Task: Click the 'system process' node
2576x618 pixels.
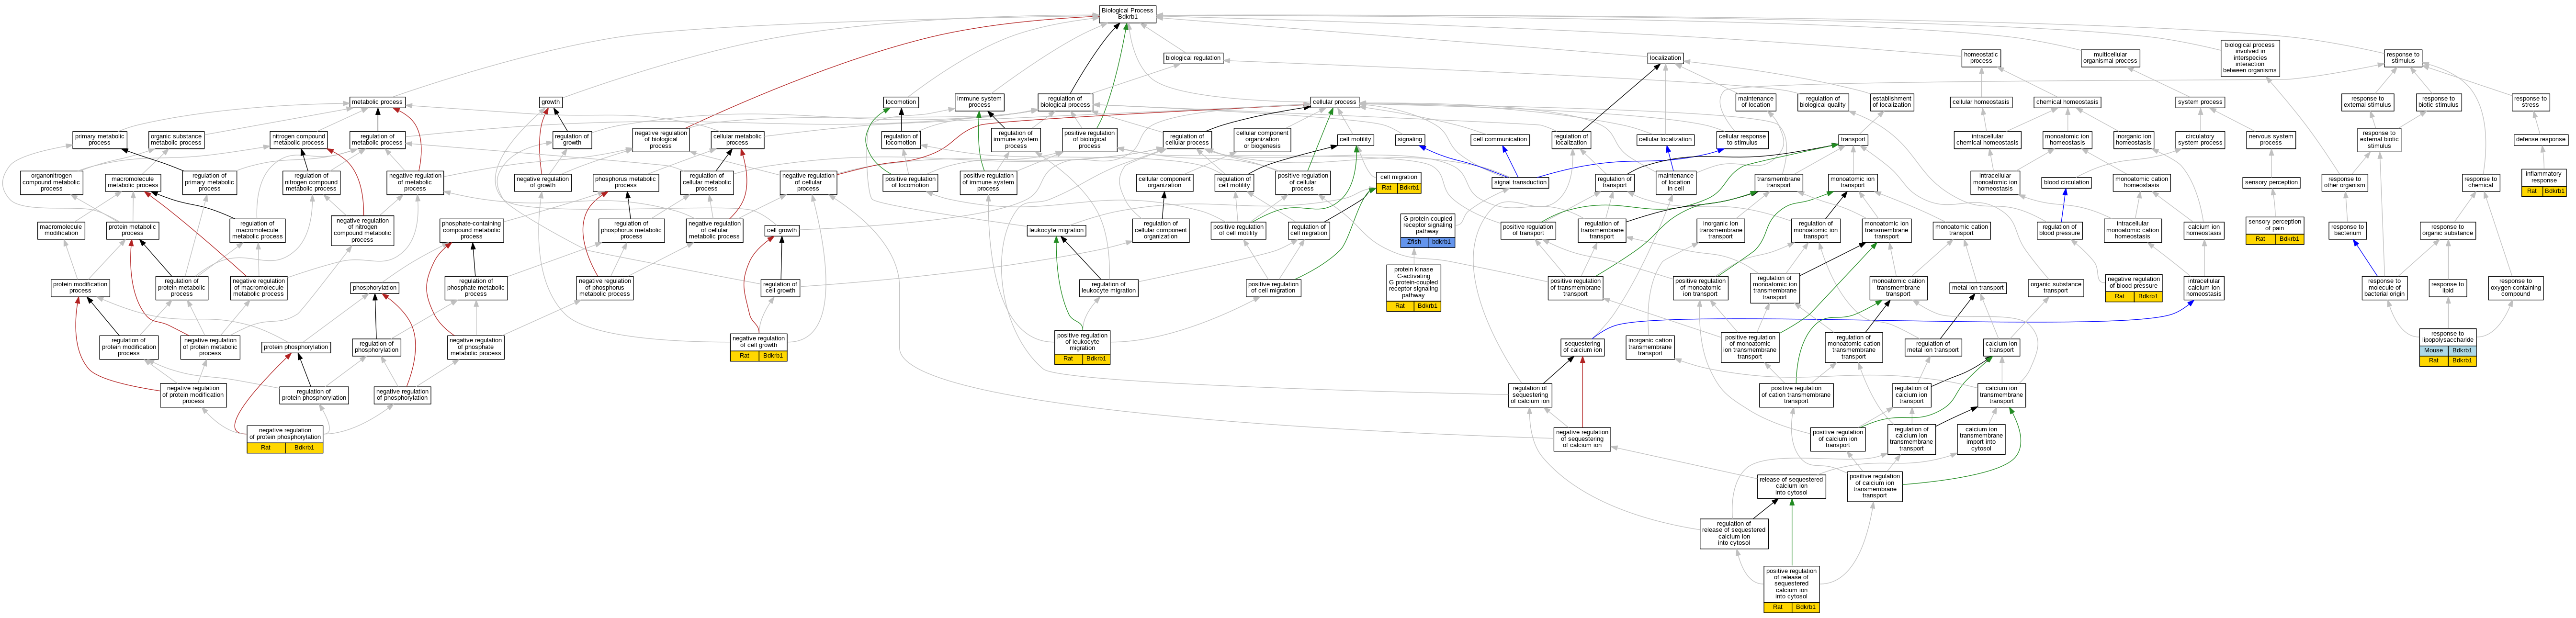Action: point(2200,102)
